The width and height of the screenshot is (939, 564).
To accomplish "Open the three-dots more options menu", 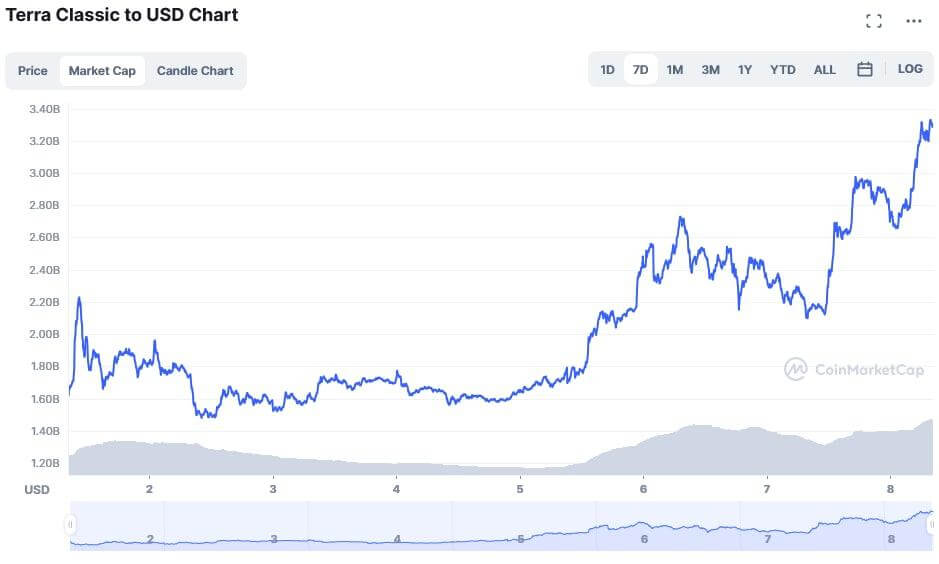I will coord(913,21).
